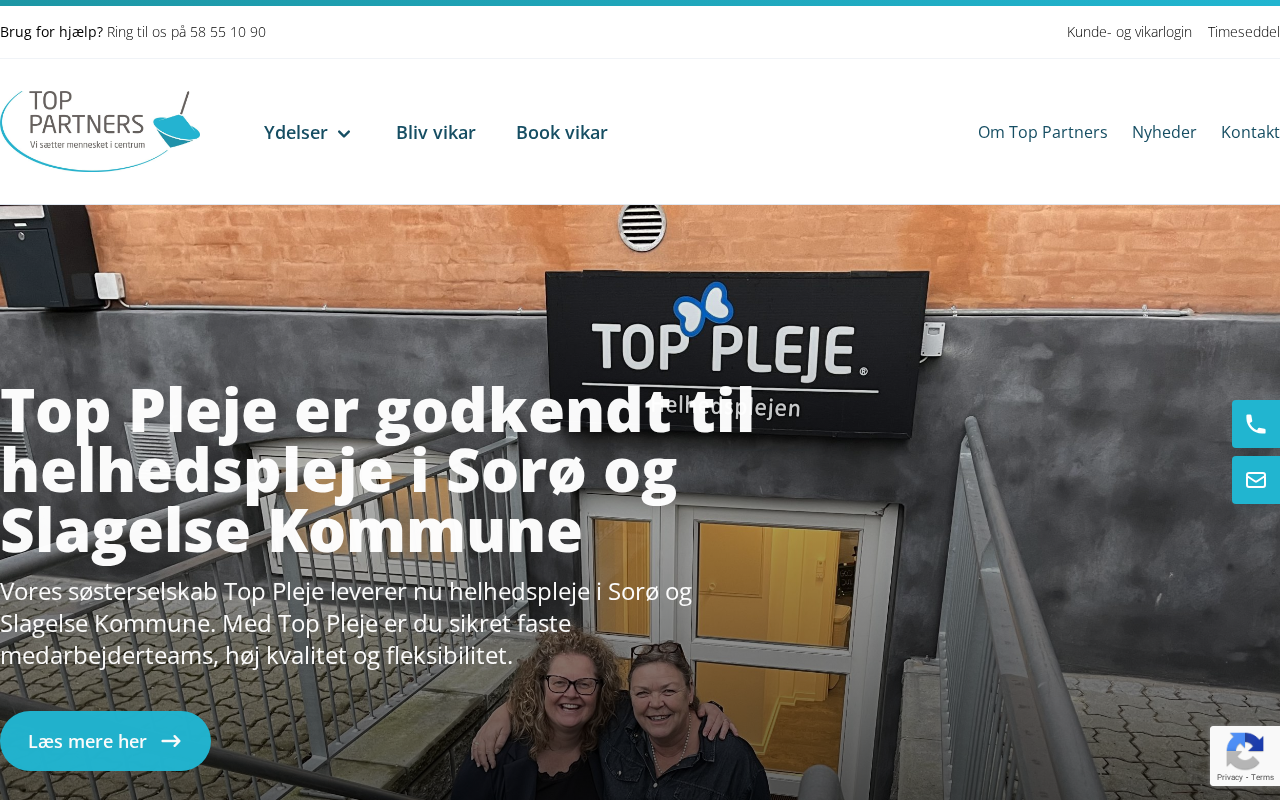Open Om Top Partners page
Viewport: 1280px width, 800px height.
click(x=1043, y=132)
